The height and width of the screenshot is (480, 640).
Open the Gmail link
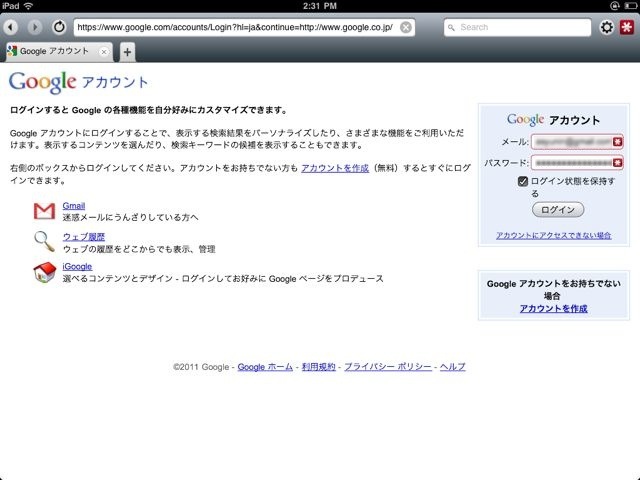(x=73, y=206)
